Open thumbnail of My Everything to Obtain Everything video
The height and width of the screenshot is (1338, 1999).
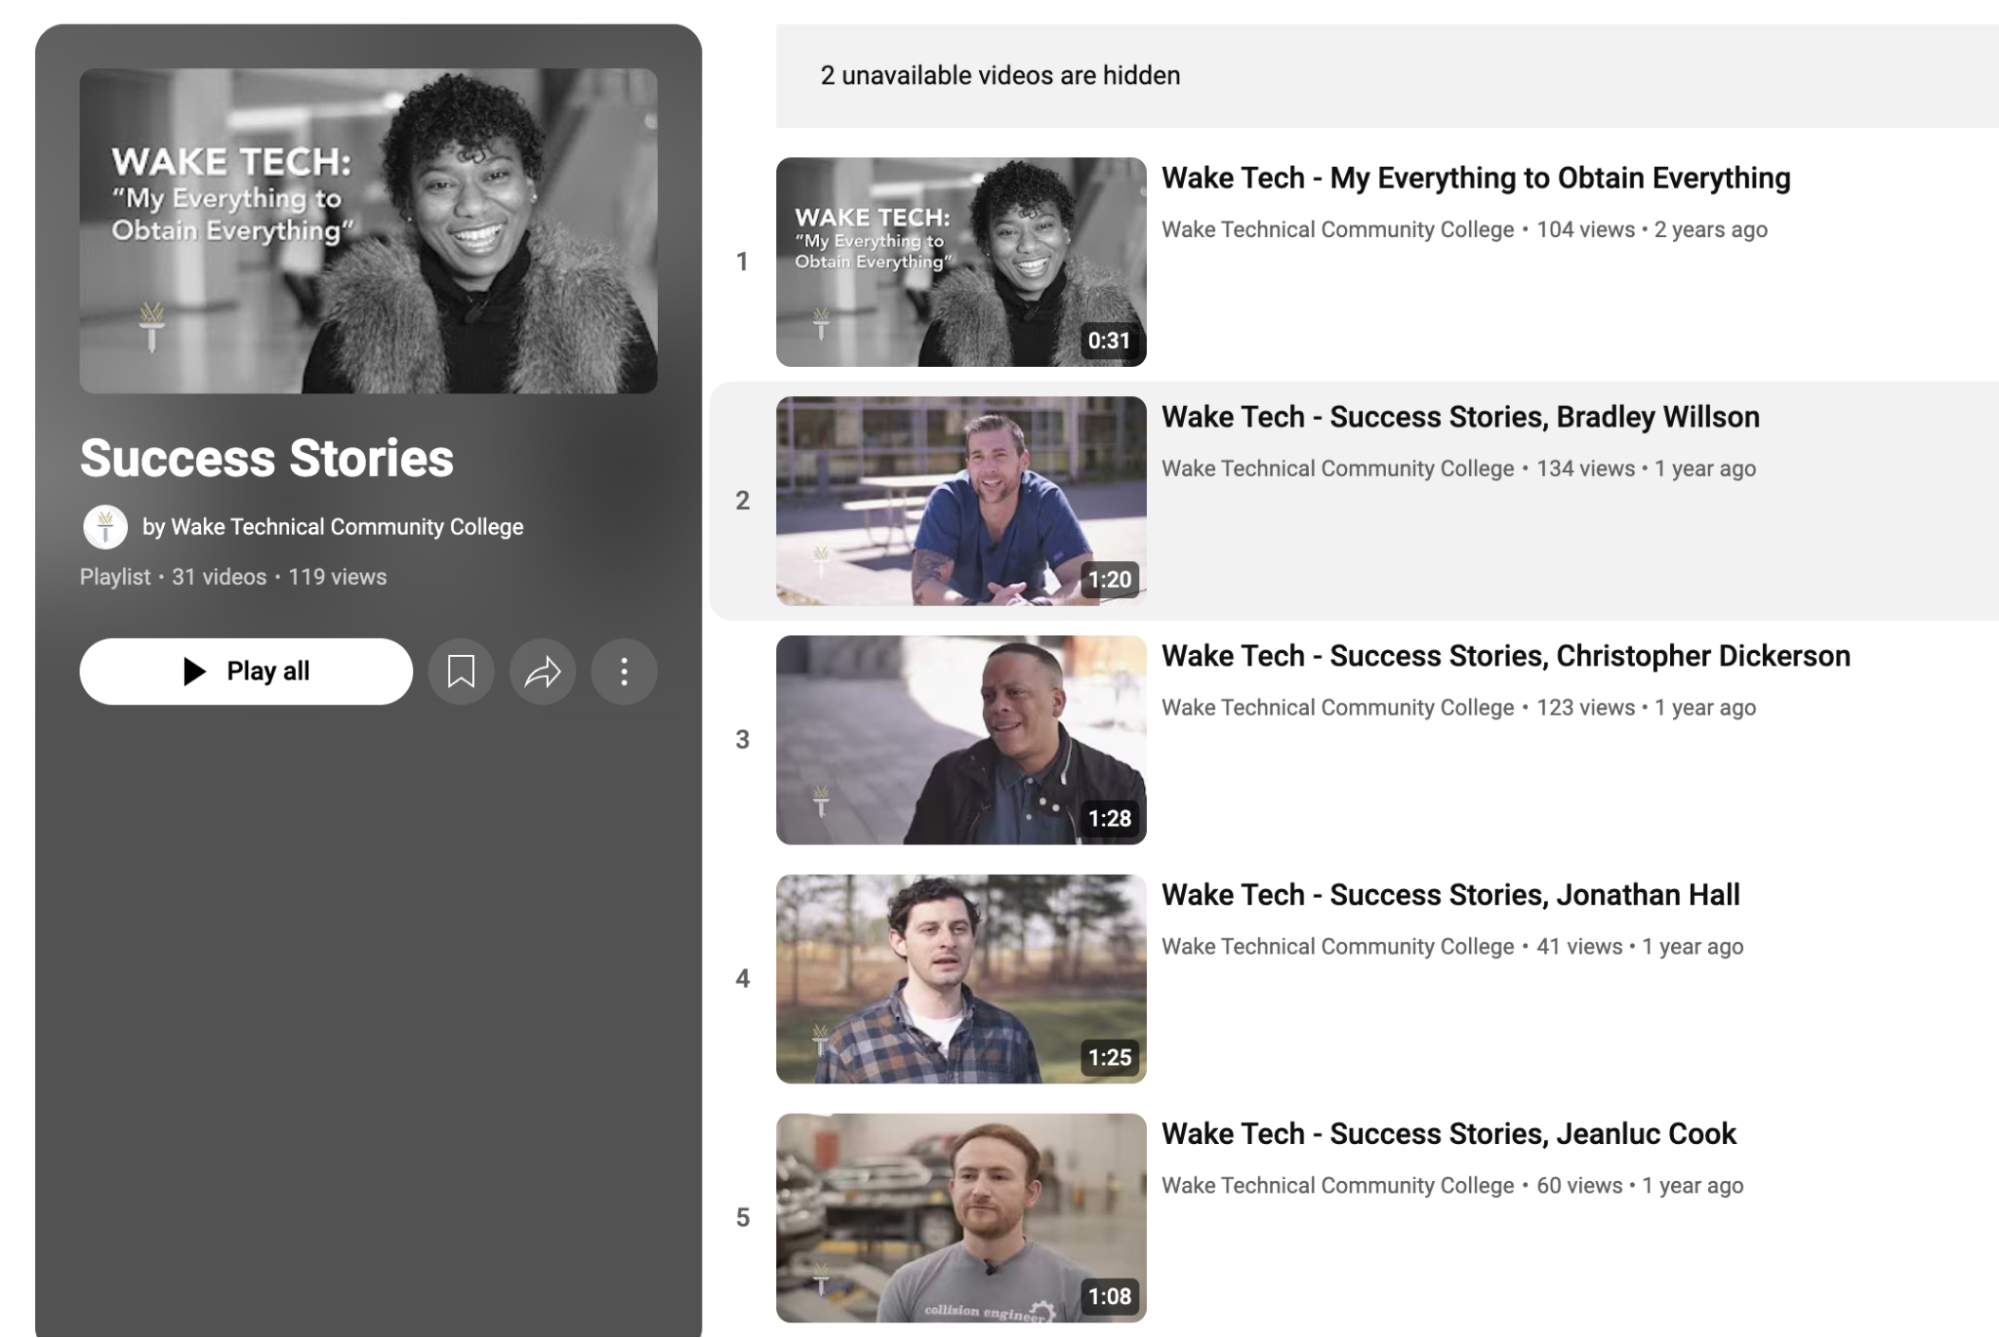click(961, 262)
